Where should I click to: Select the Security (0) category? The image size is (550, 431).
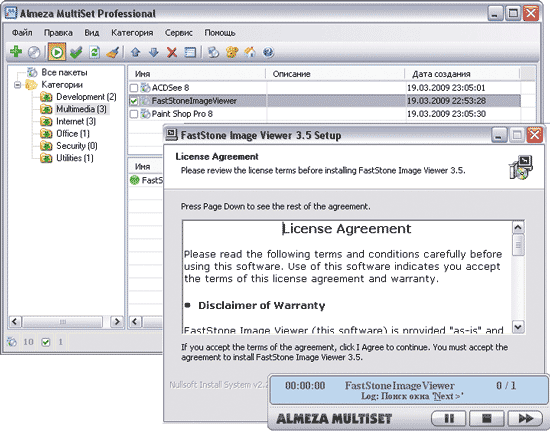(77, 146)
